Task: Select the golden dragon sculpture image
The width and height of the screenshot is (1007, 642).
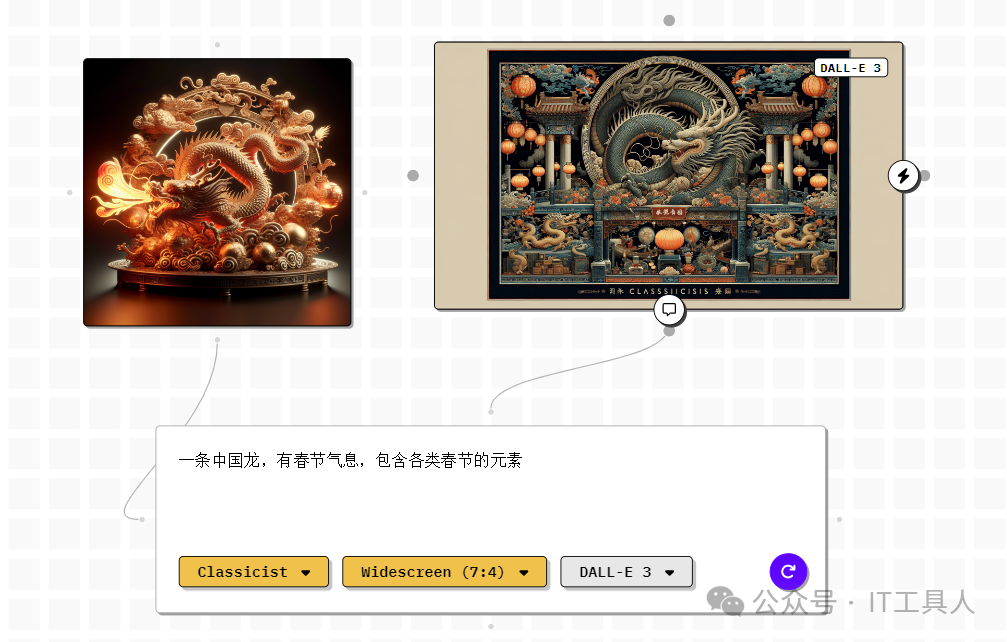Action: [217, 192]
